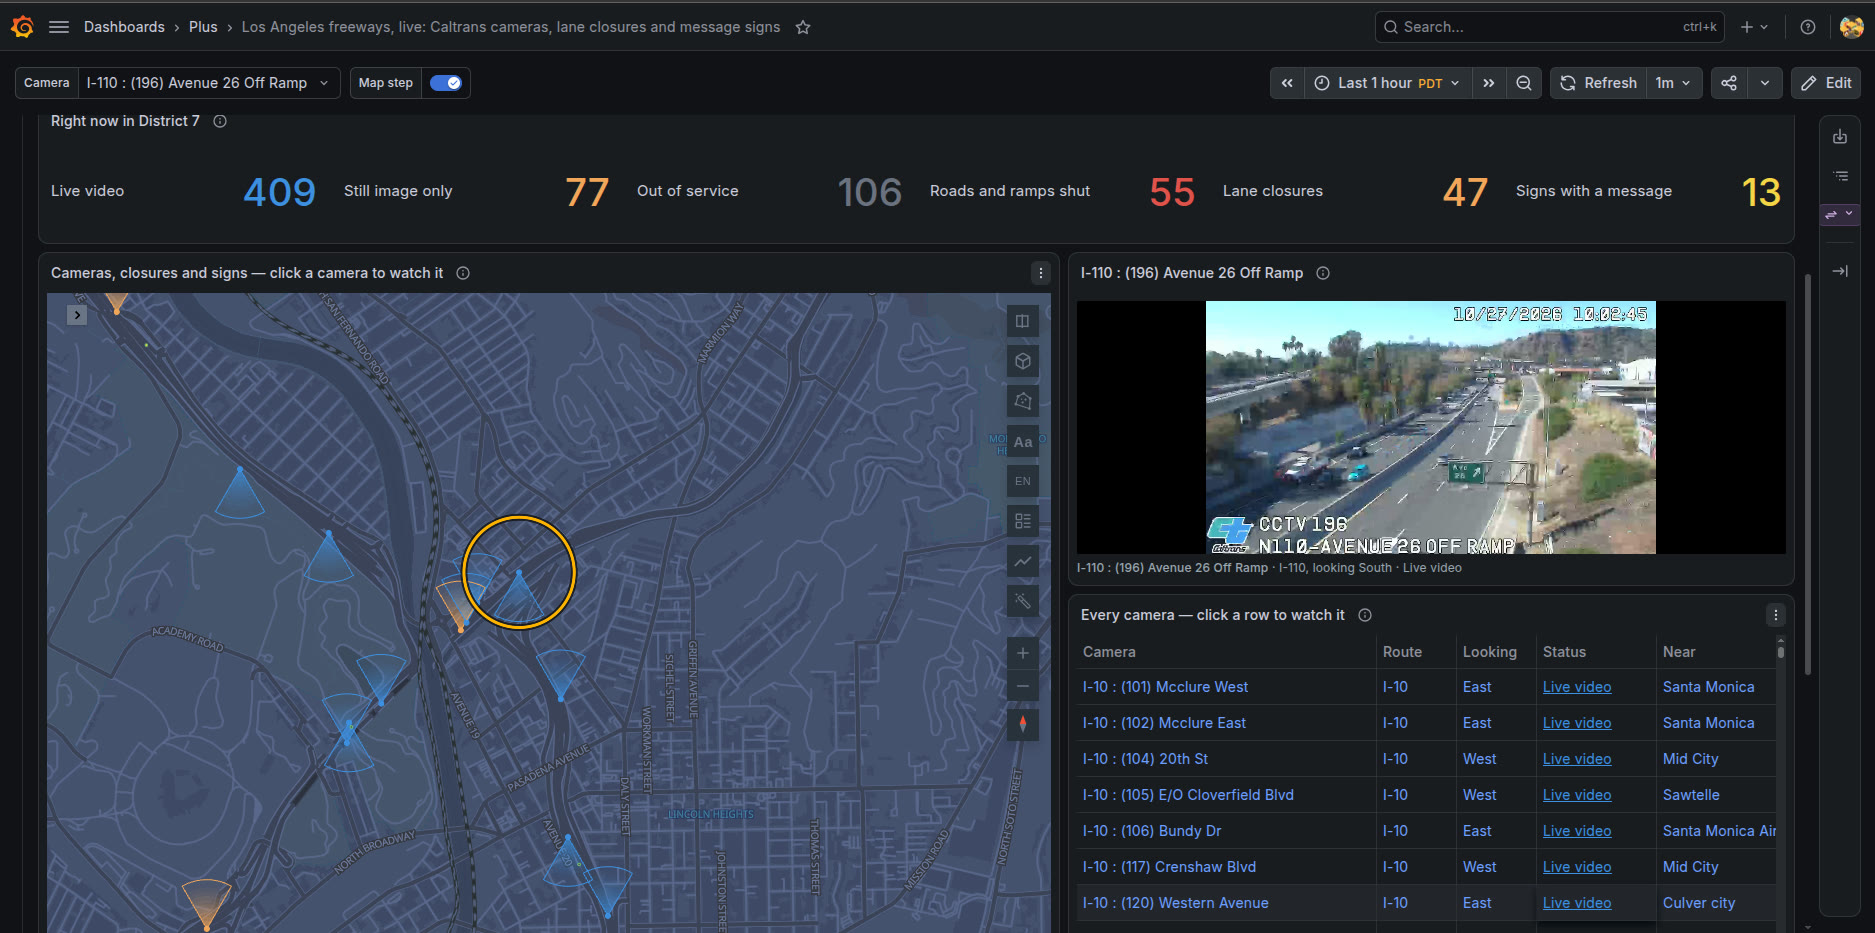Click the Edit dashboard button
The width and height of the screenshot is (1875, 933).
(1826, 83)
